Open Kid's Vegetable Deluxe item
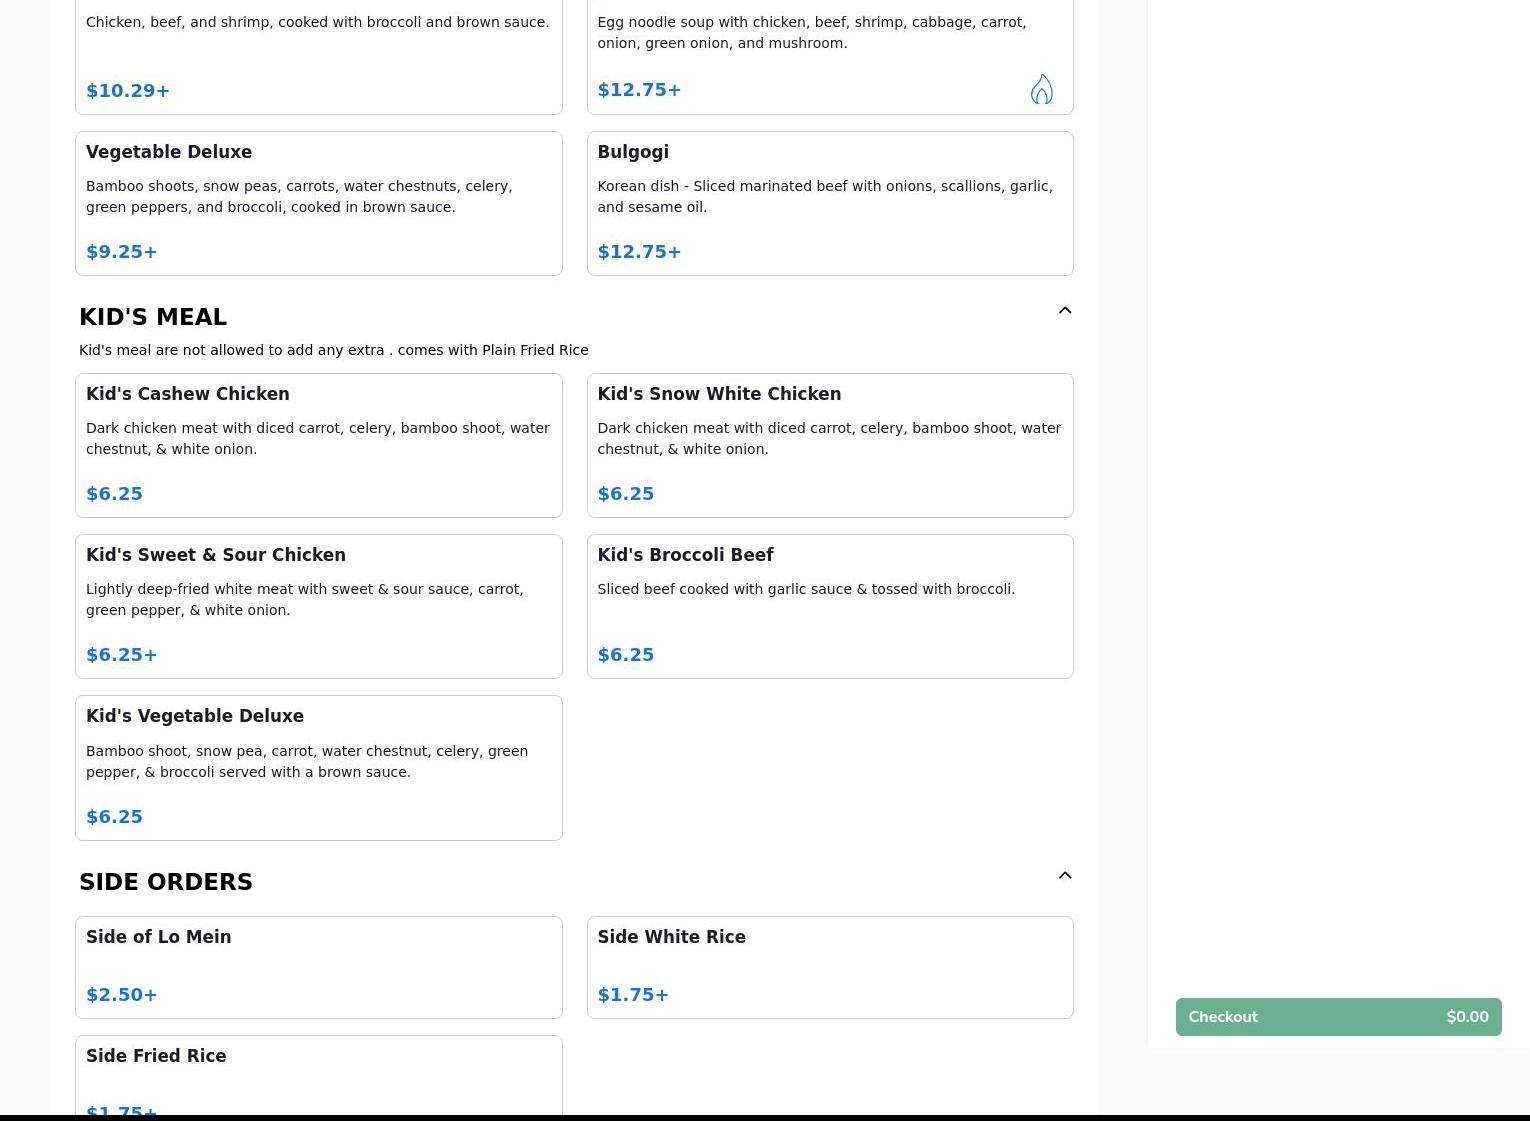The width and height of the screenshot is (1530, 1121). 318,767
